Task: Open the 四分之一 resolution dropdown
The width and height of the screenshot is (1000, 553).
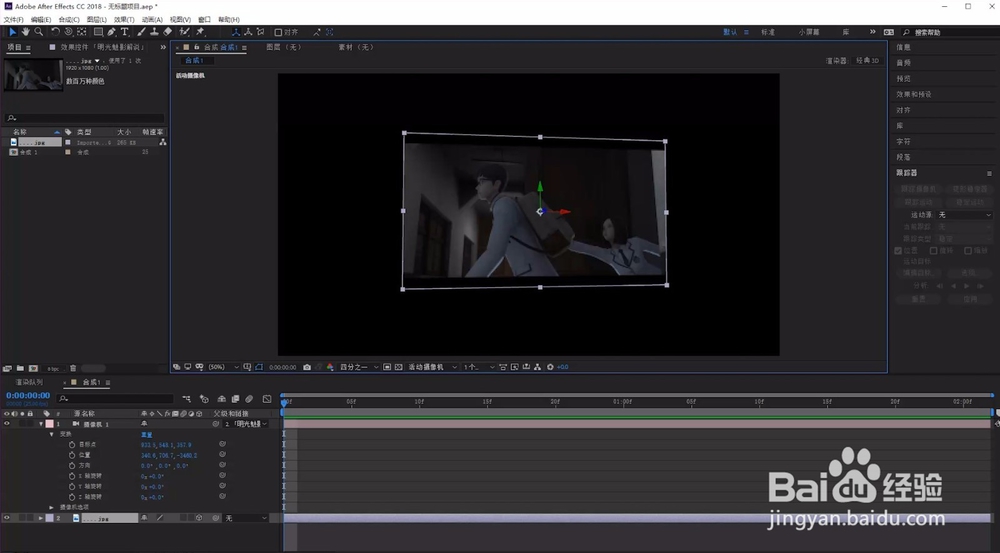Action: coord(359,367)
